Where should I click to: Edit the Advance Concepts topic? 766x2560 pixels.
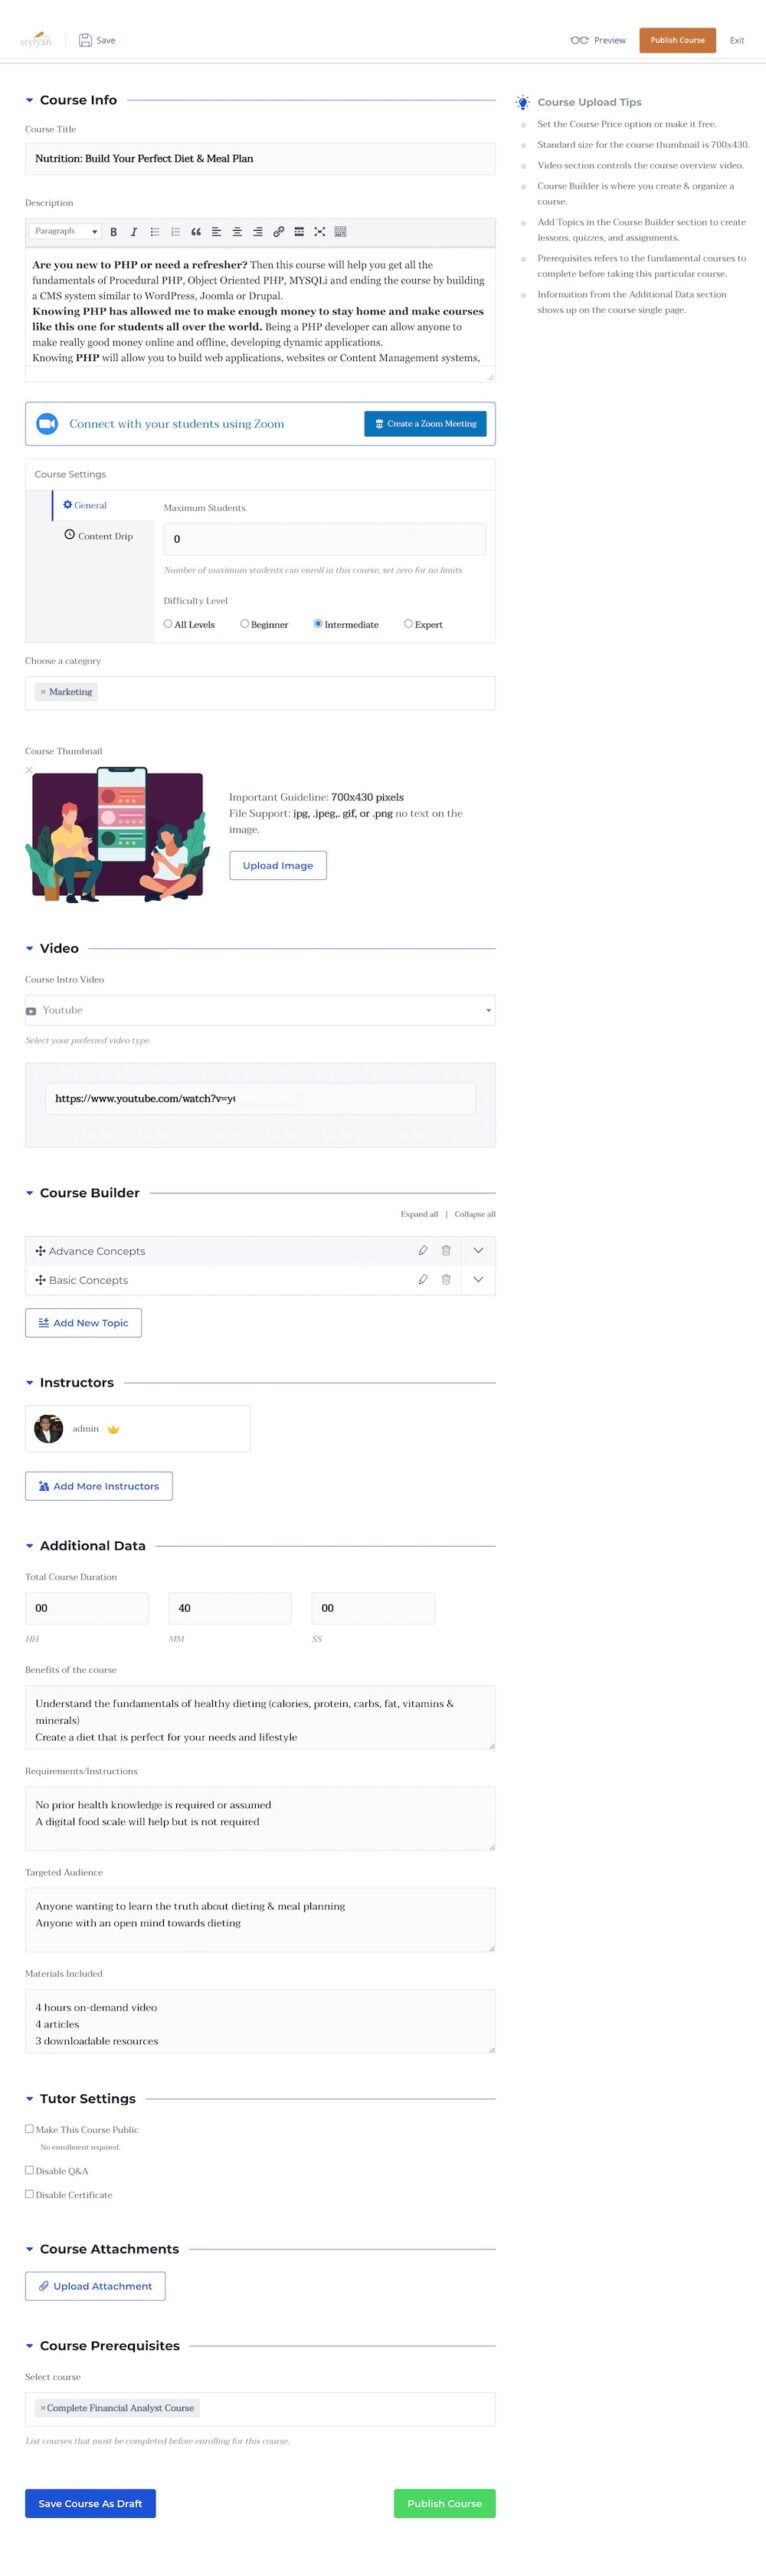[423, 1250]
